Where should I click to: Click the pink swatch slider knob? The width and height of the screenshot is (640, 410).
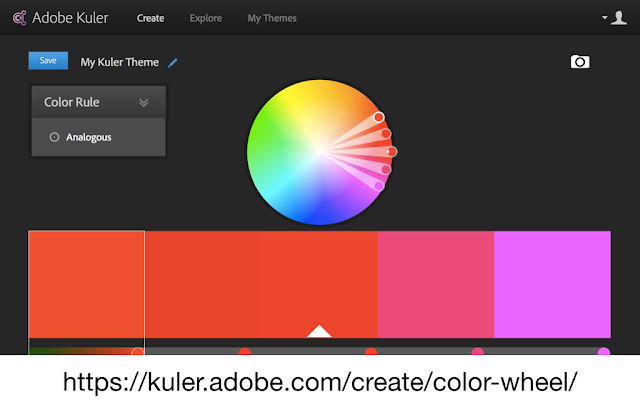478,351
